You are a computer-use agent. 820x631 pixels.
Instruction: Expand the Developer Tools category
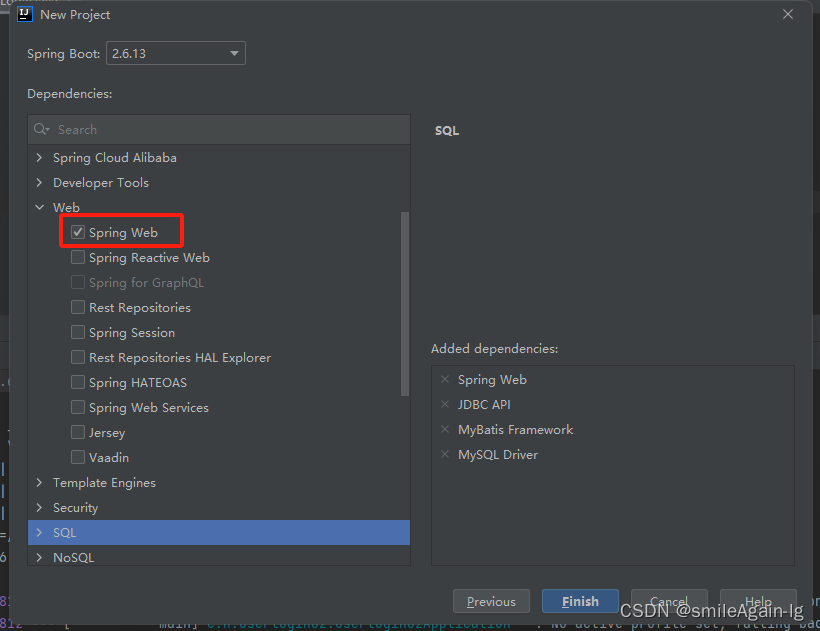click(39, 182)
